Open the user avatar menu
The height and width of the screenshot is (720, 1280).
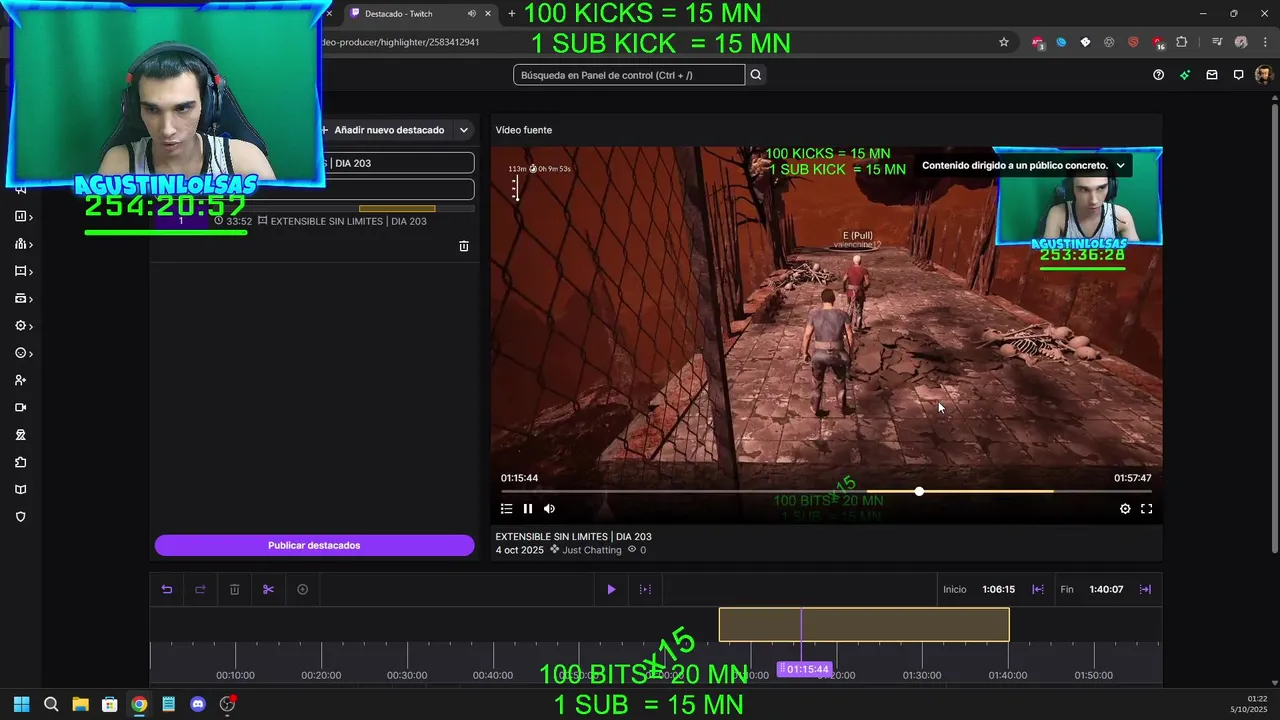1264,75
